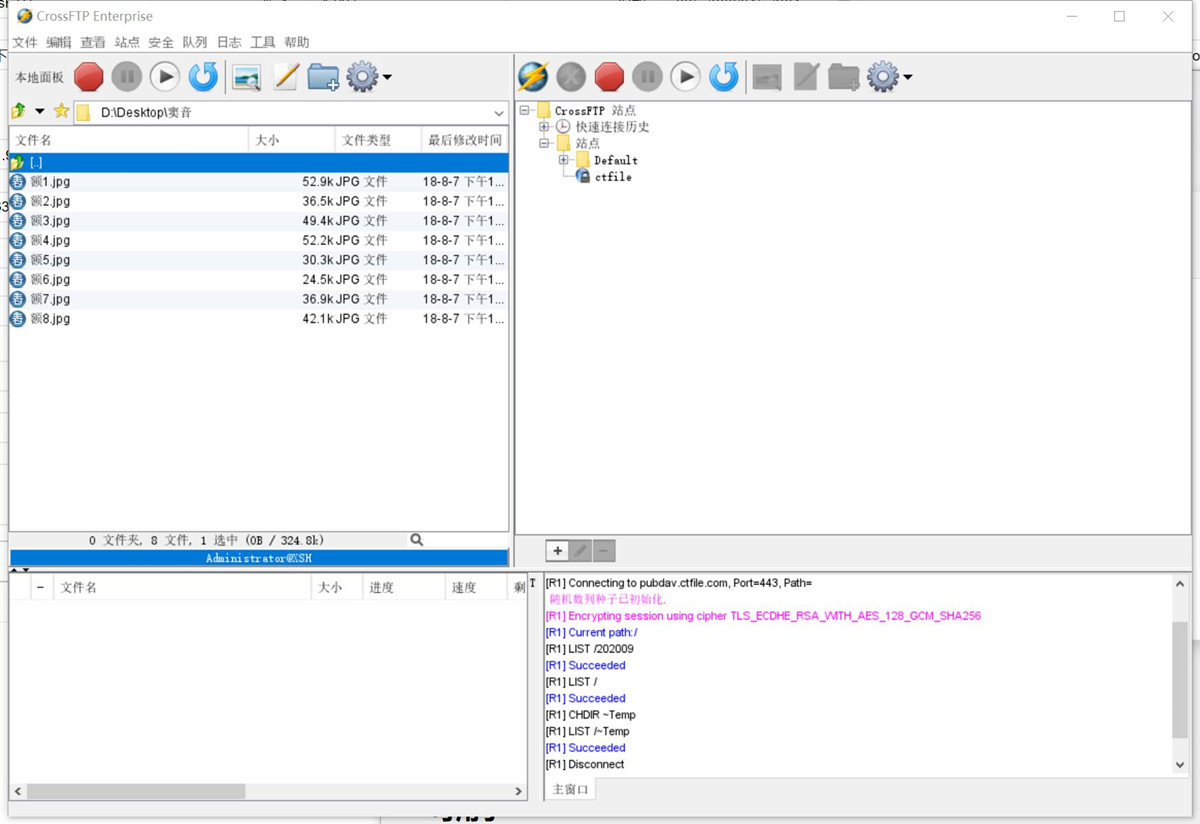Screen dimensions: 1200x824
Task: Collapse the CrossFTP 站点 root node
Action: (x=526, y=110)
